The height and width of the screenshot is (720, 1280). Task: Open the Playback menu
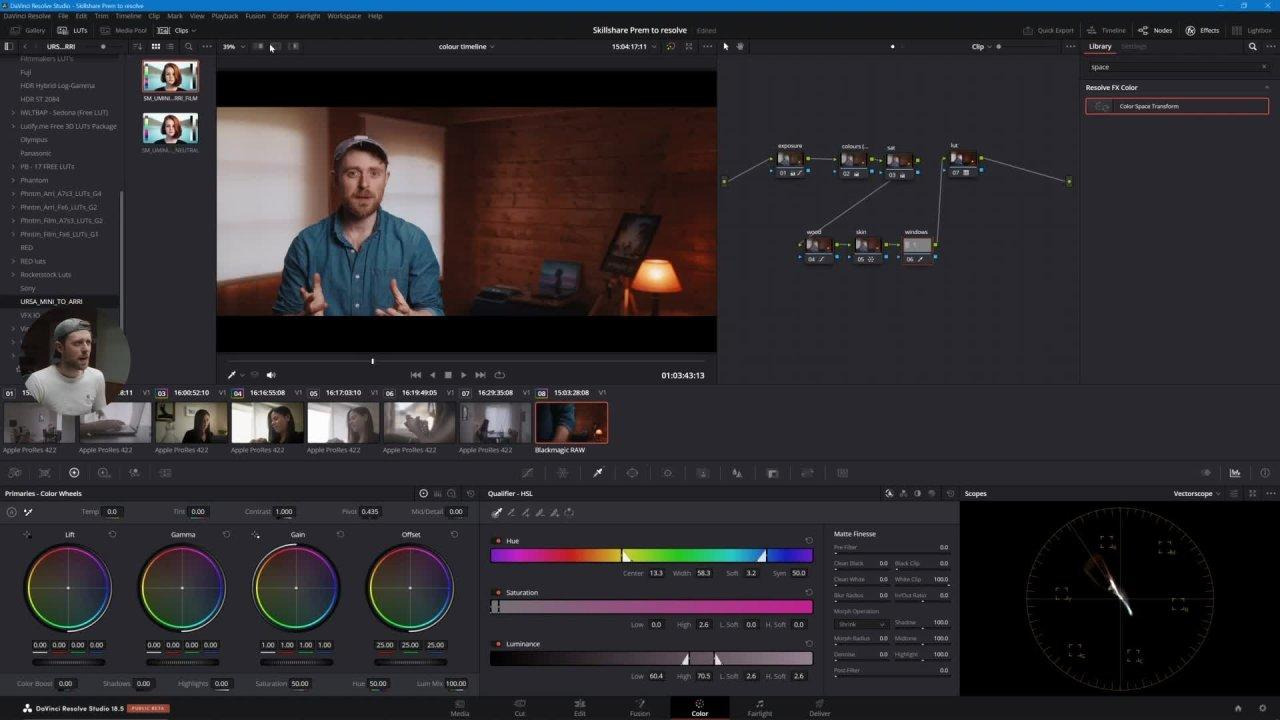224,16
